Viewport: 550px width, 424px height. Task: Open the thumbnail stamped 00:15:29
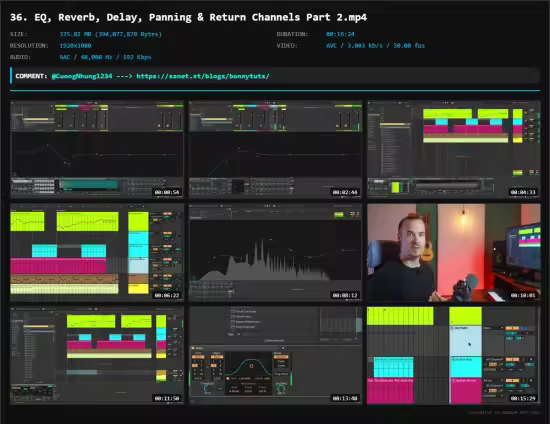click(x=454, y=356)
